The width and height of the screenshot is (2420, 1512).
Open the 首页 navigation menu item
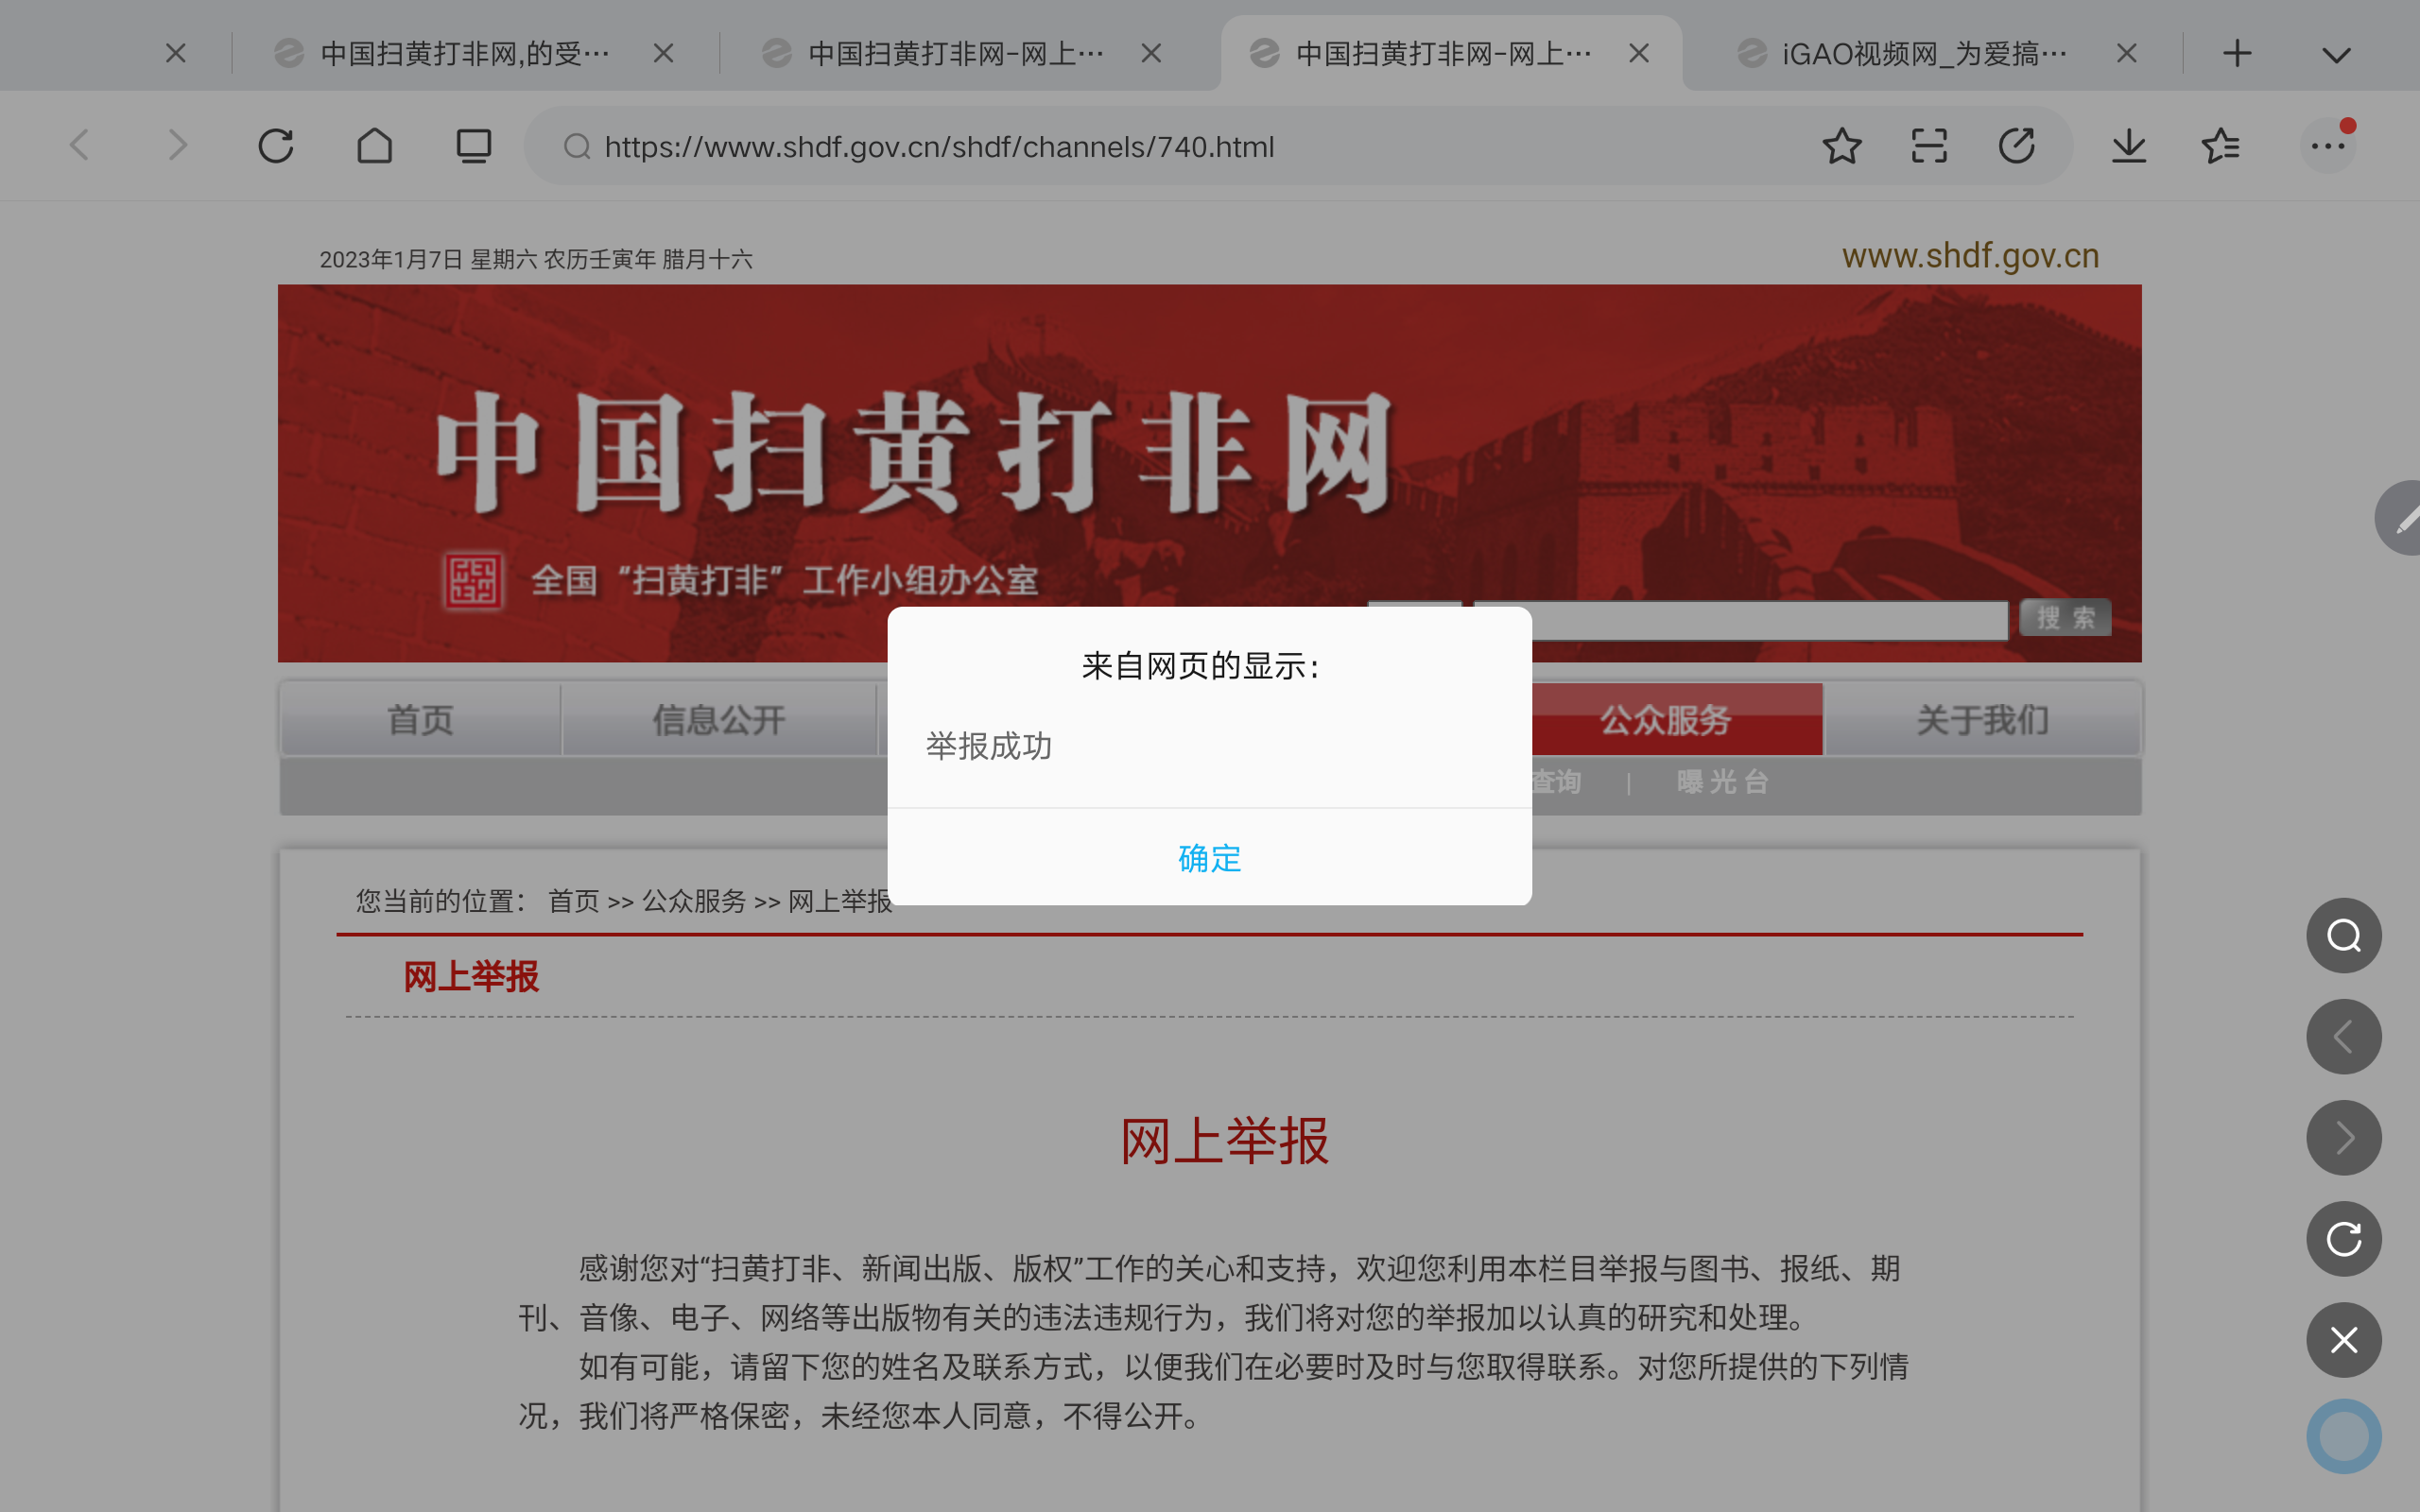coord(420,720)
